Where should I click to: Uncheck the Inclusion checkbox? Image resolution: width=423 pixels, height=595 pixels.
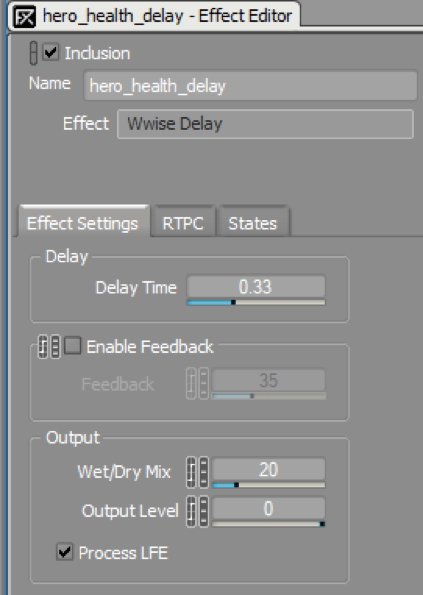(x=51, y=52)
